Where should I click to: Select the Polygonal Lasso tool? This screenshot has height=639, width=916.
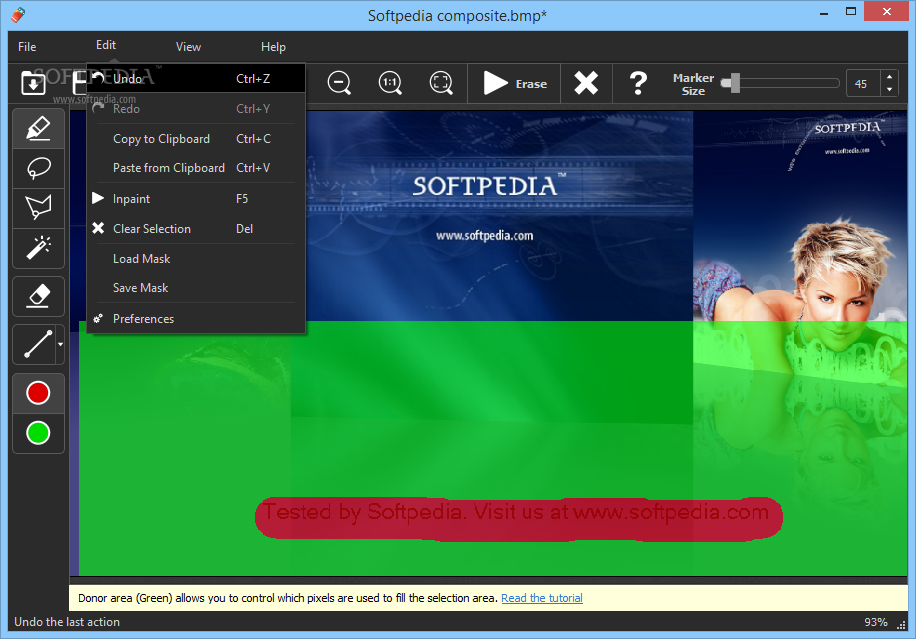click(39, 208)
